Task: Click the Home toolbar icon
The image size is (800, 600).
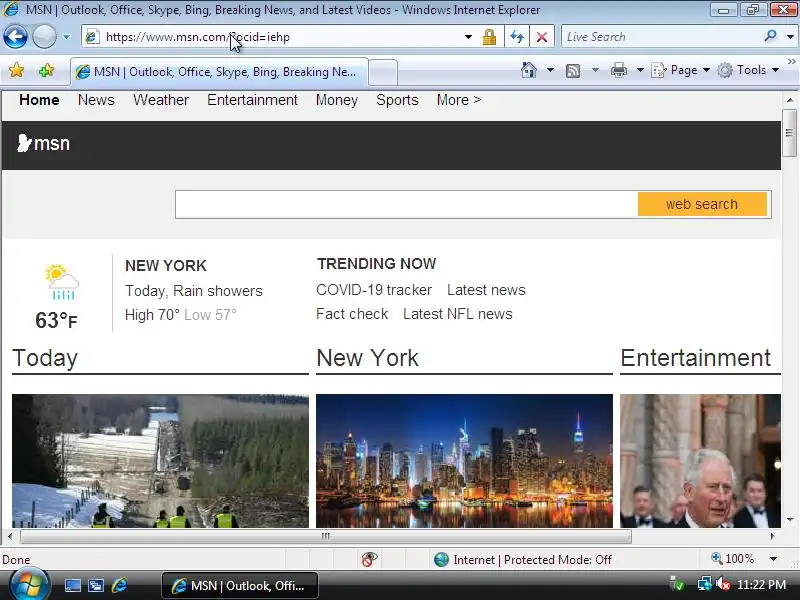Action: point(529,70)
